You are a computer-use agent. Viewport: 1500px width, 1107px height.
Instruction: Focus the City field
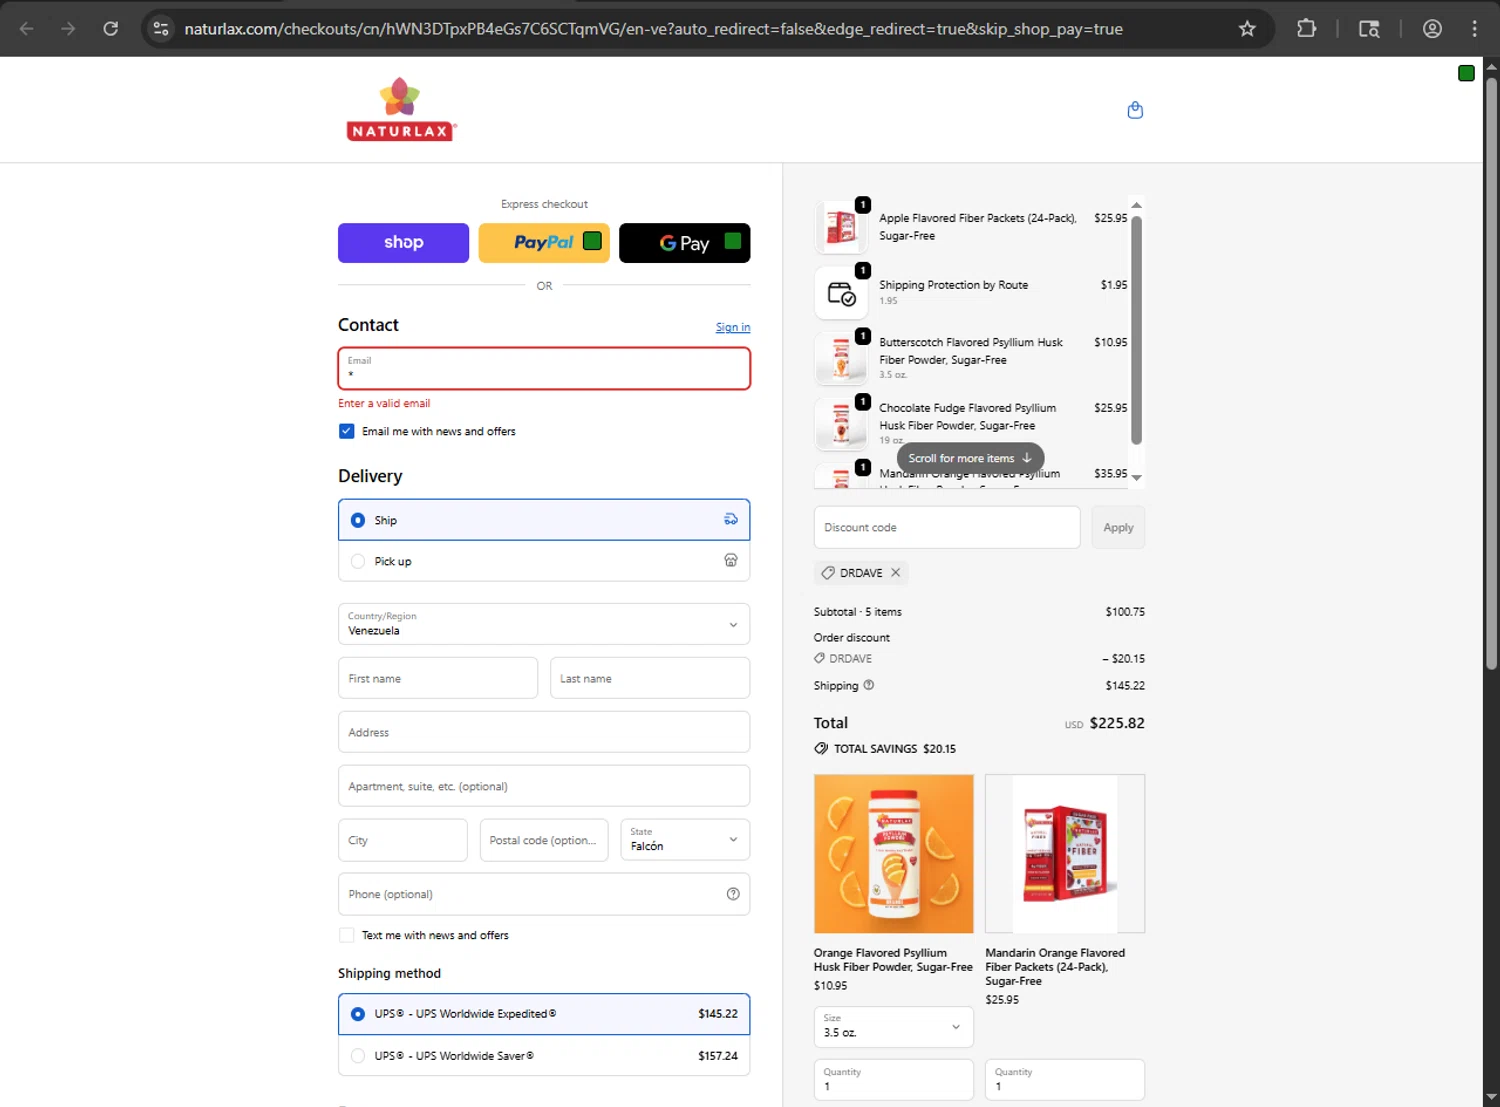402,840
